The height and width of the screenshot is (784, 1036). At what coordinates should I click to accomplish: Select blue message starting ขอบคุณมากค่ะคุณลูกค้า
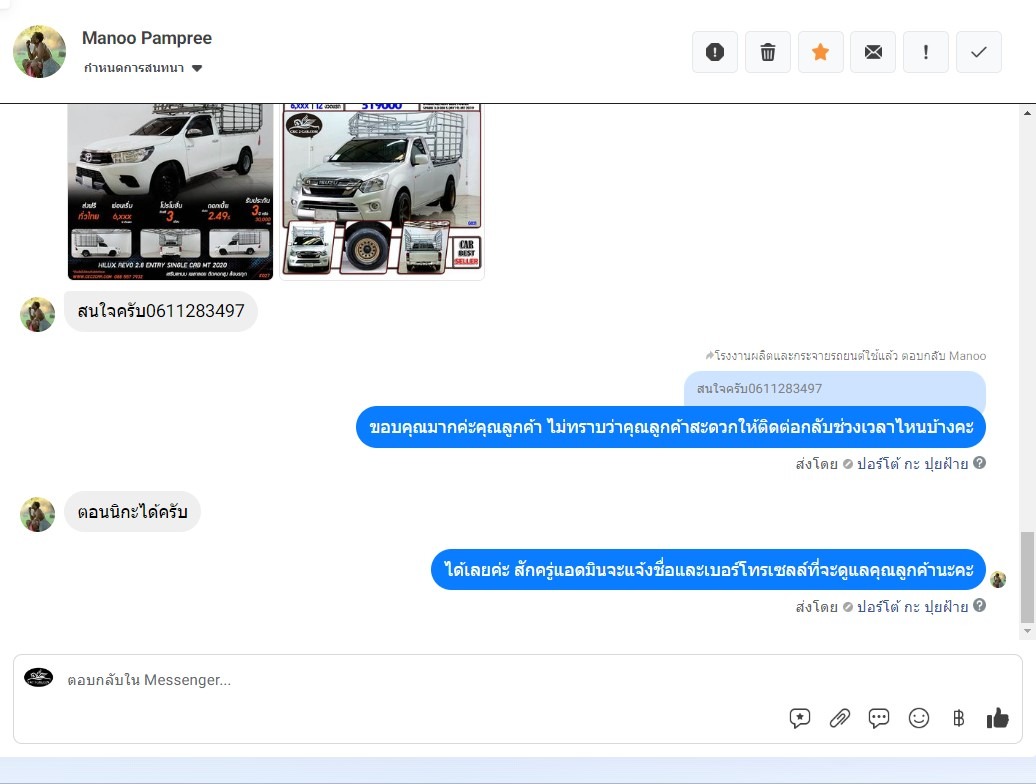click(x=671, y=427)
